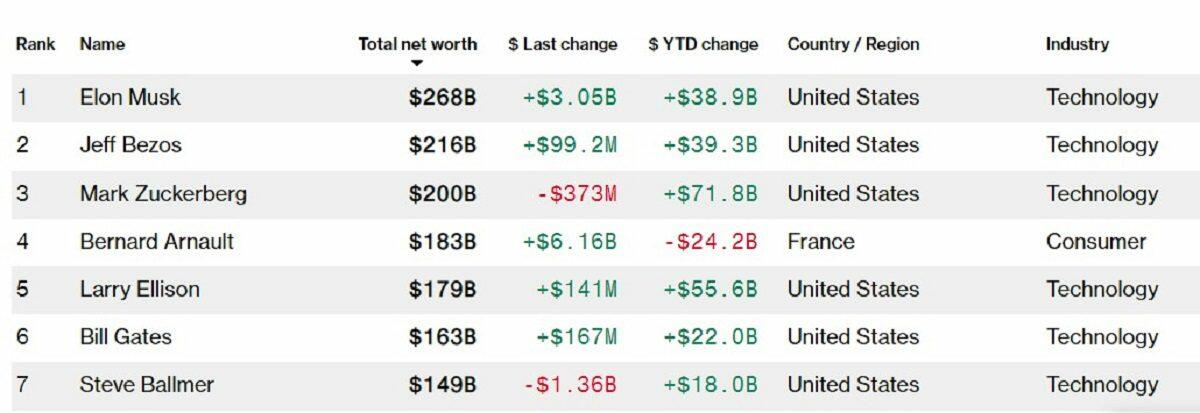This screenshot has height=413, width=1200.
Task: Open Bernard Arnault's profile
Action: coord(156,241)
